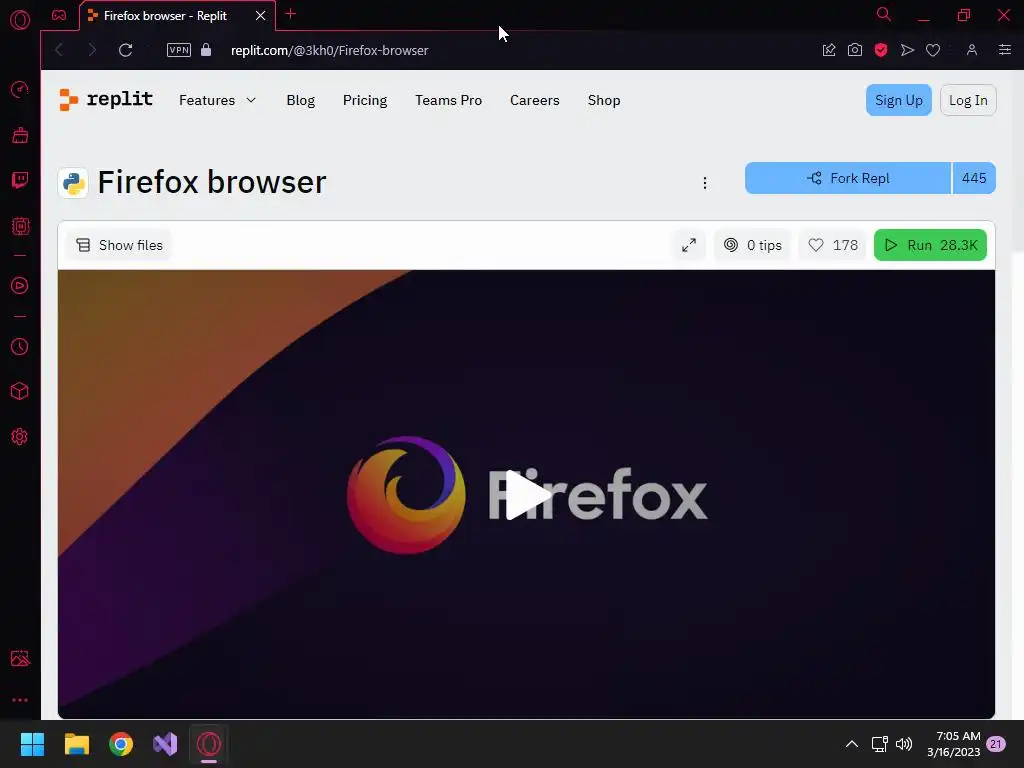Open the red ad blocker shield
Image resolution: width=1024 pixels, height=768 pixels.
881,50
